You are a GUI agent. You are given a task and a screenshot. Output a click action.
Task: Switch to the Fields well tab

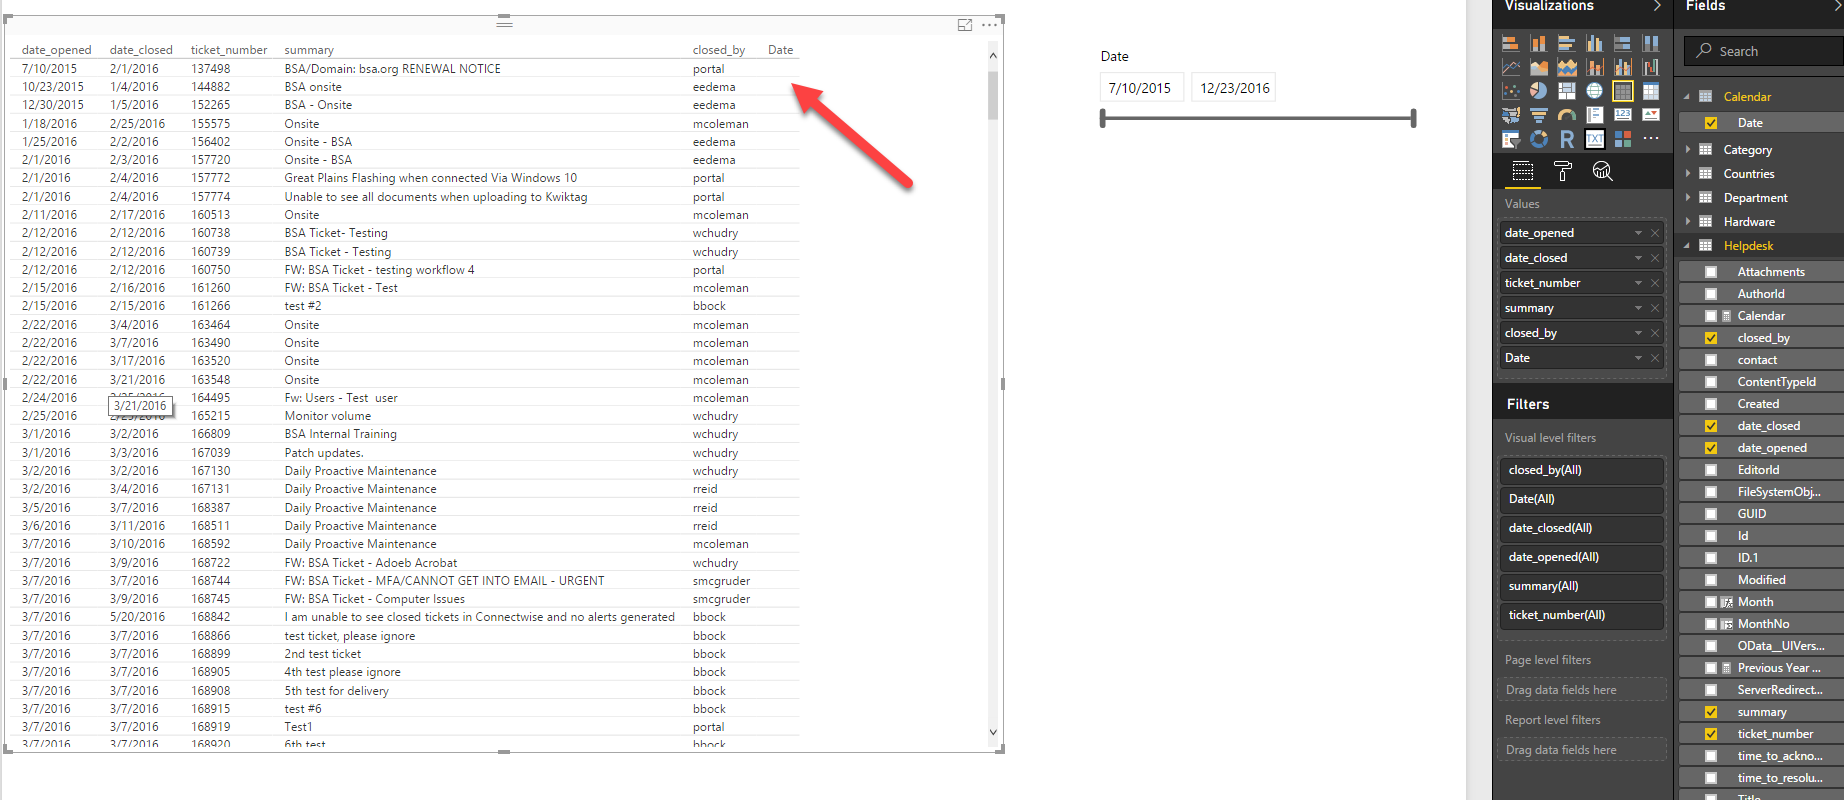[1523, 171]
